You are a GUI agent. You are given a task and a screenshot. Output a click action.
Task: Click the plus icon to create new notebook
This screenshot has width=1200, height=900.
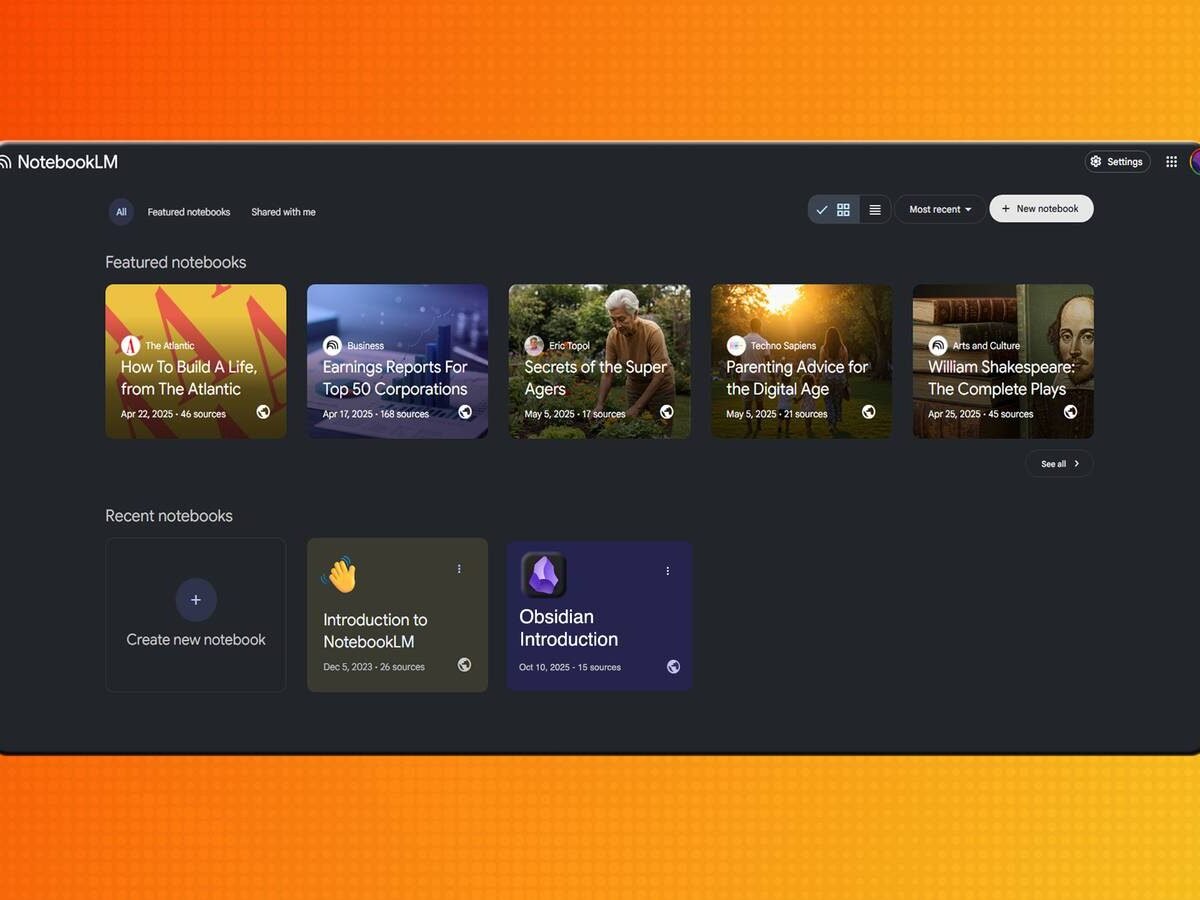click(196, 599)
